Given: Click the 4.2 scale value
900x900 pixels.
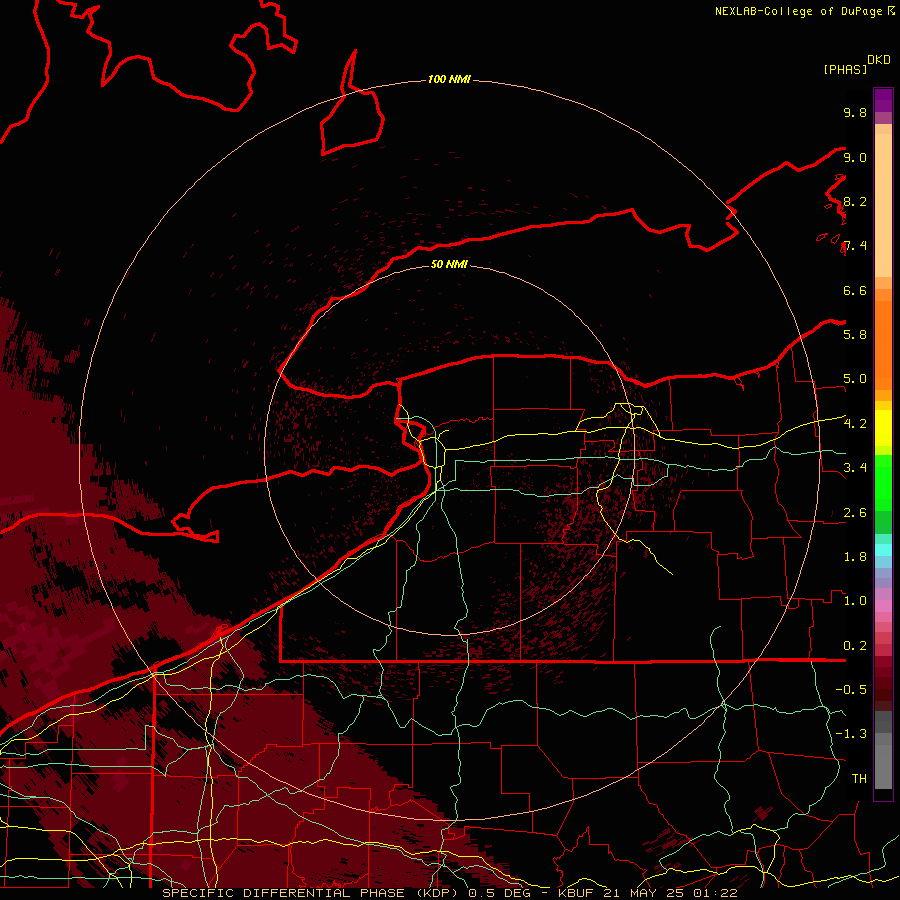Looking at the screenshot, I should [855, 424].
